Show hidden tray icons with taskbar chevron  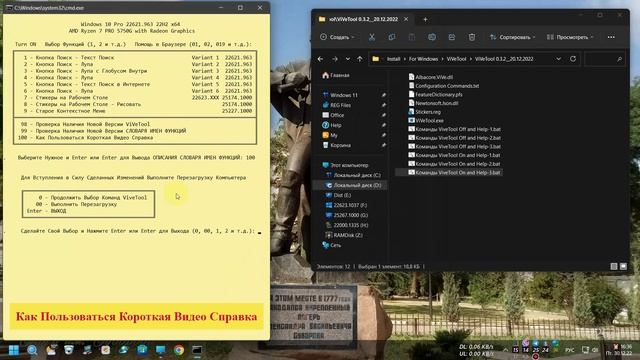[x=506, y=350]
